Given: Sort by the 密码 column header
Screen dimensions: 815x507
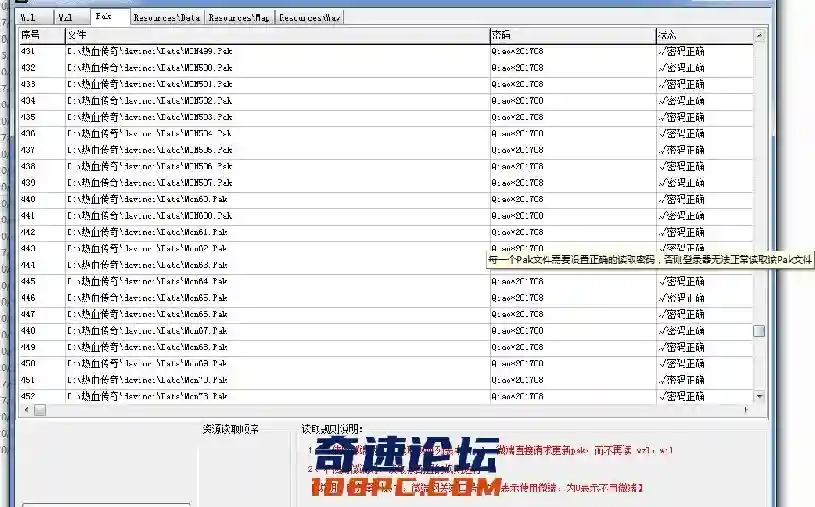Looking at the screenshot, I should (573, 35).
